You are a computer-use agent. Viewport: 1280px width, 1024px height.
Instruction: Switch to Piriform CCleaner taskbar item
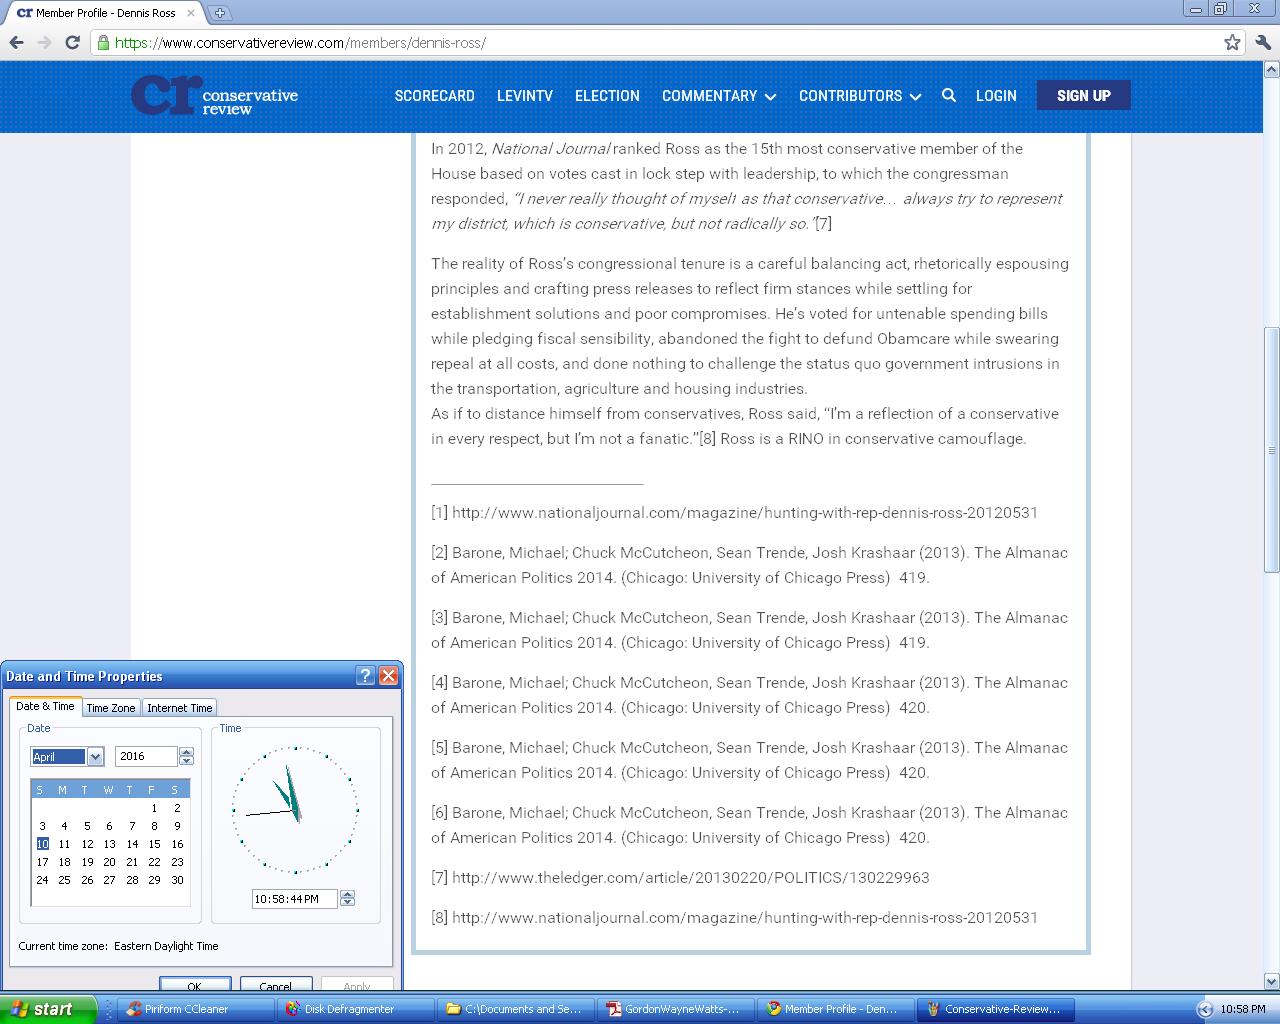point(195,1009)
